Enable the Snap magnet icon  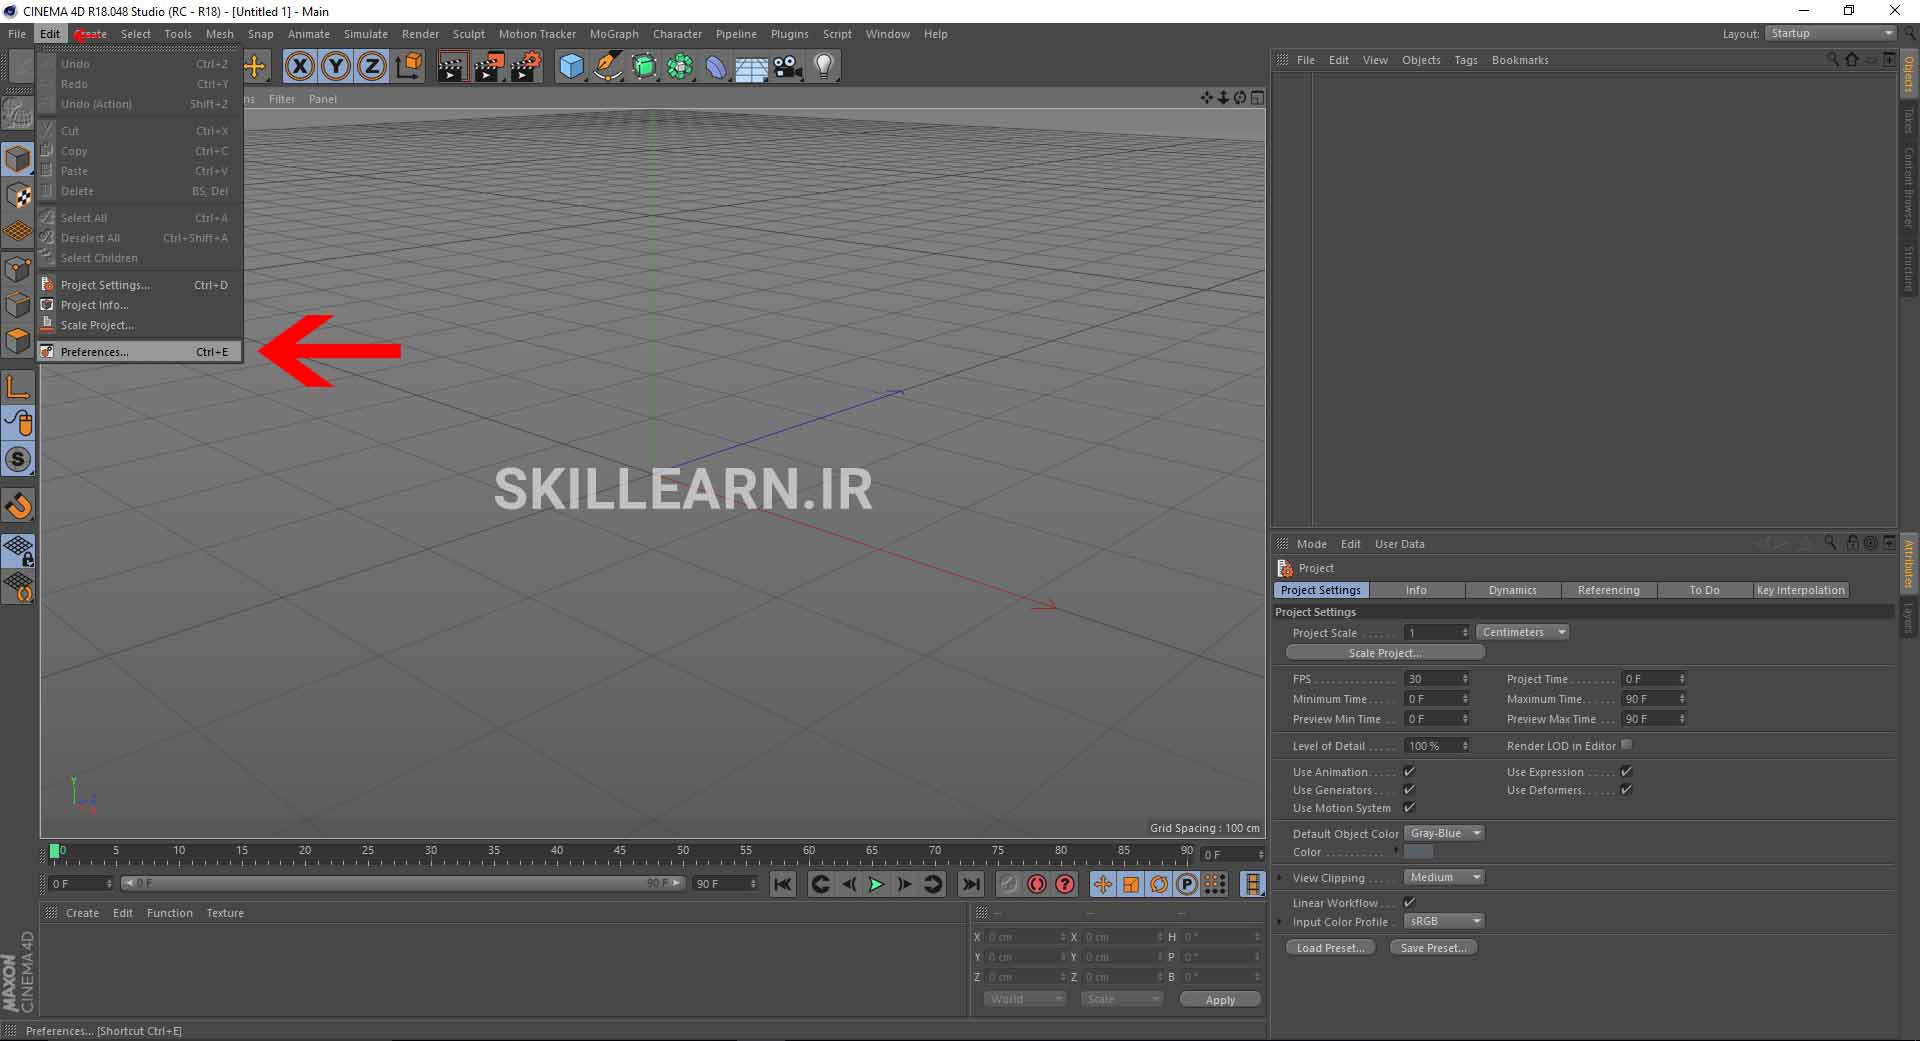pos(18,506)
